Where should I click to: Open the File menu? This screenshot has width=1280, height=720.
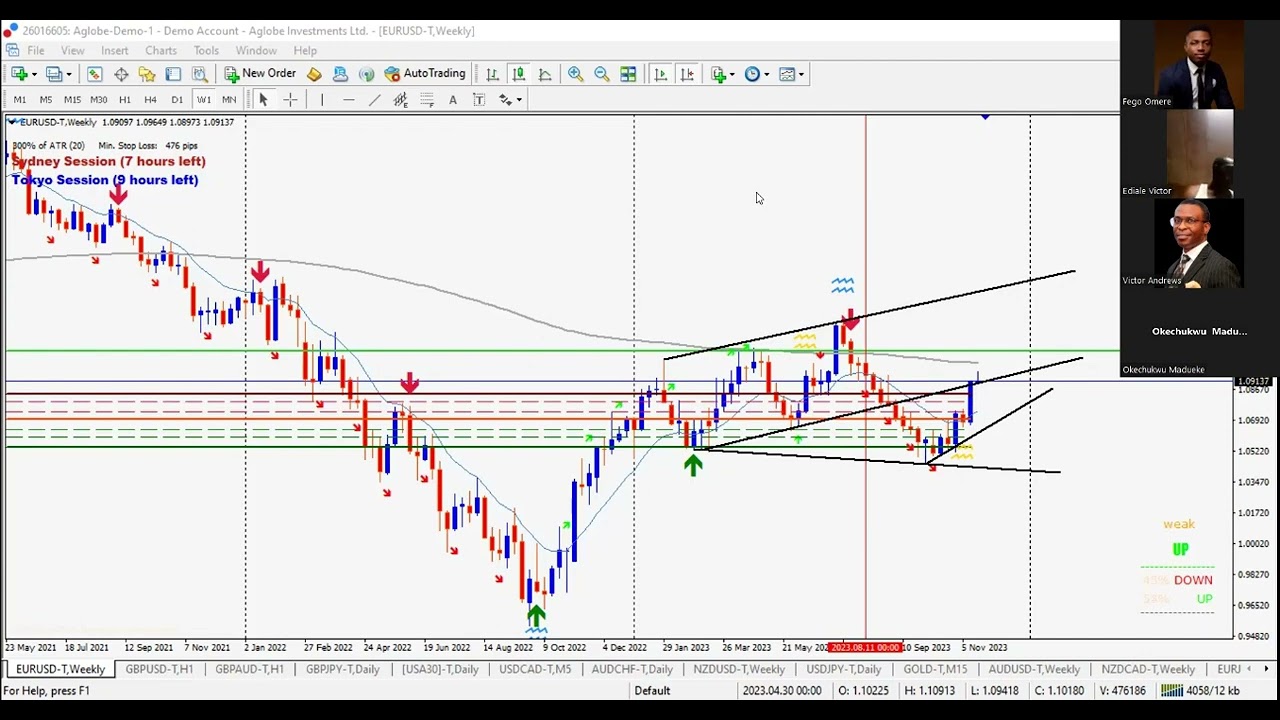pos(35,51)
